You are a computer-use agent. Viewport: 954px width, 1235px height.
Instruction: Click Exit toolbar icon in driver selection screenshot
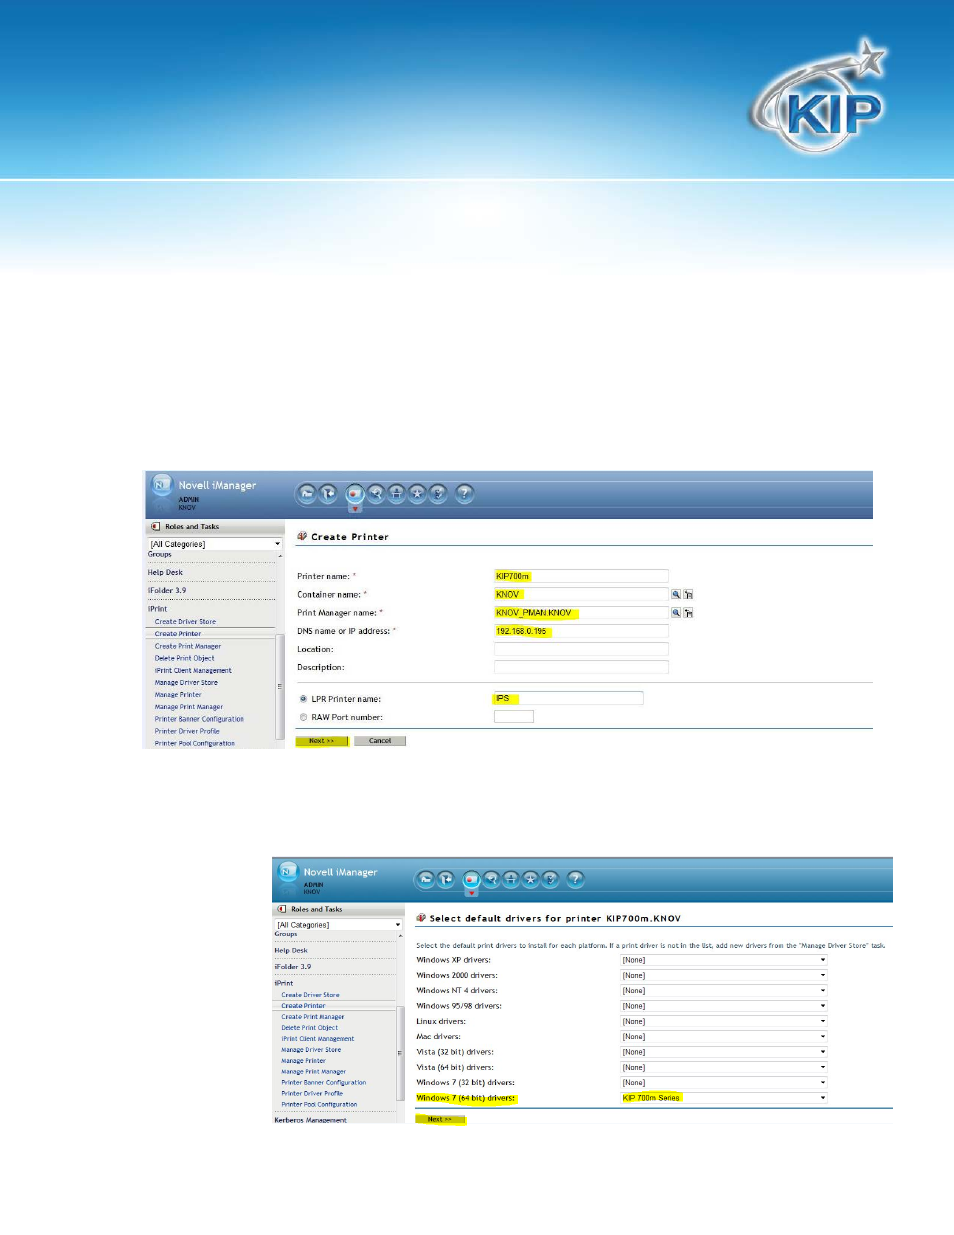tap(446, 879)
